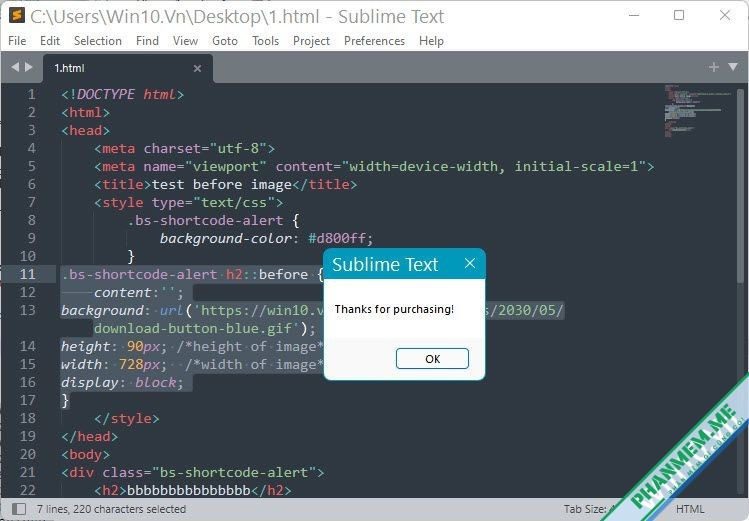Confirm dialog with OK button
749x521 pixels.
click(x=432, y=359)
